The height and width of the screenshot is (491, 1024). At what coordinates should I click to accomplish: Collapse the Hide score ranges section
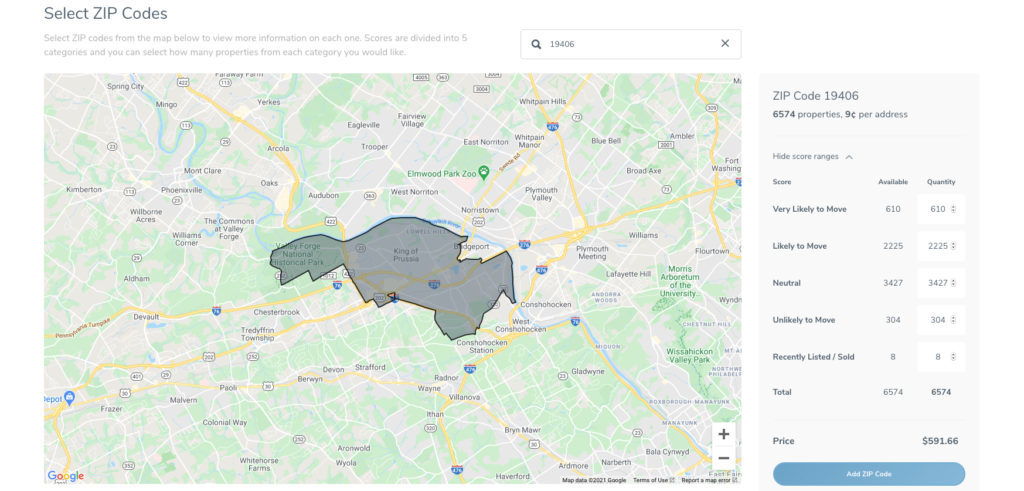pos(812,157)
